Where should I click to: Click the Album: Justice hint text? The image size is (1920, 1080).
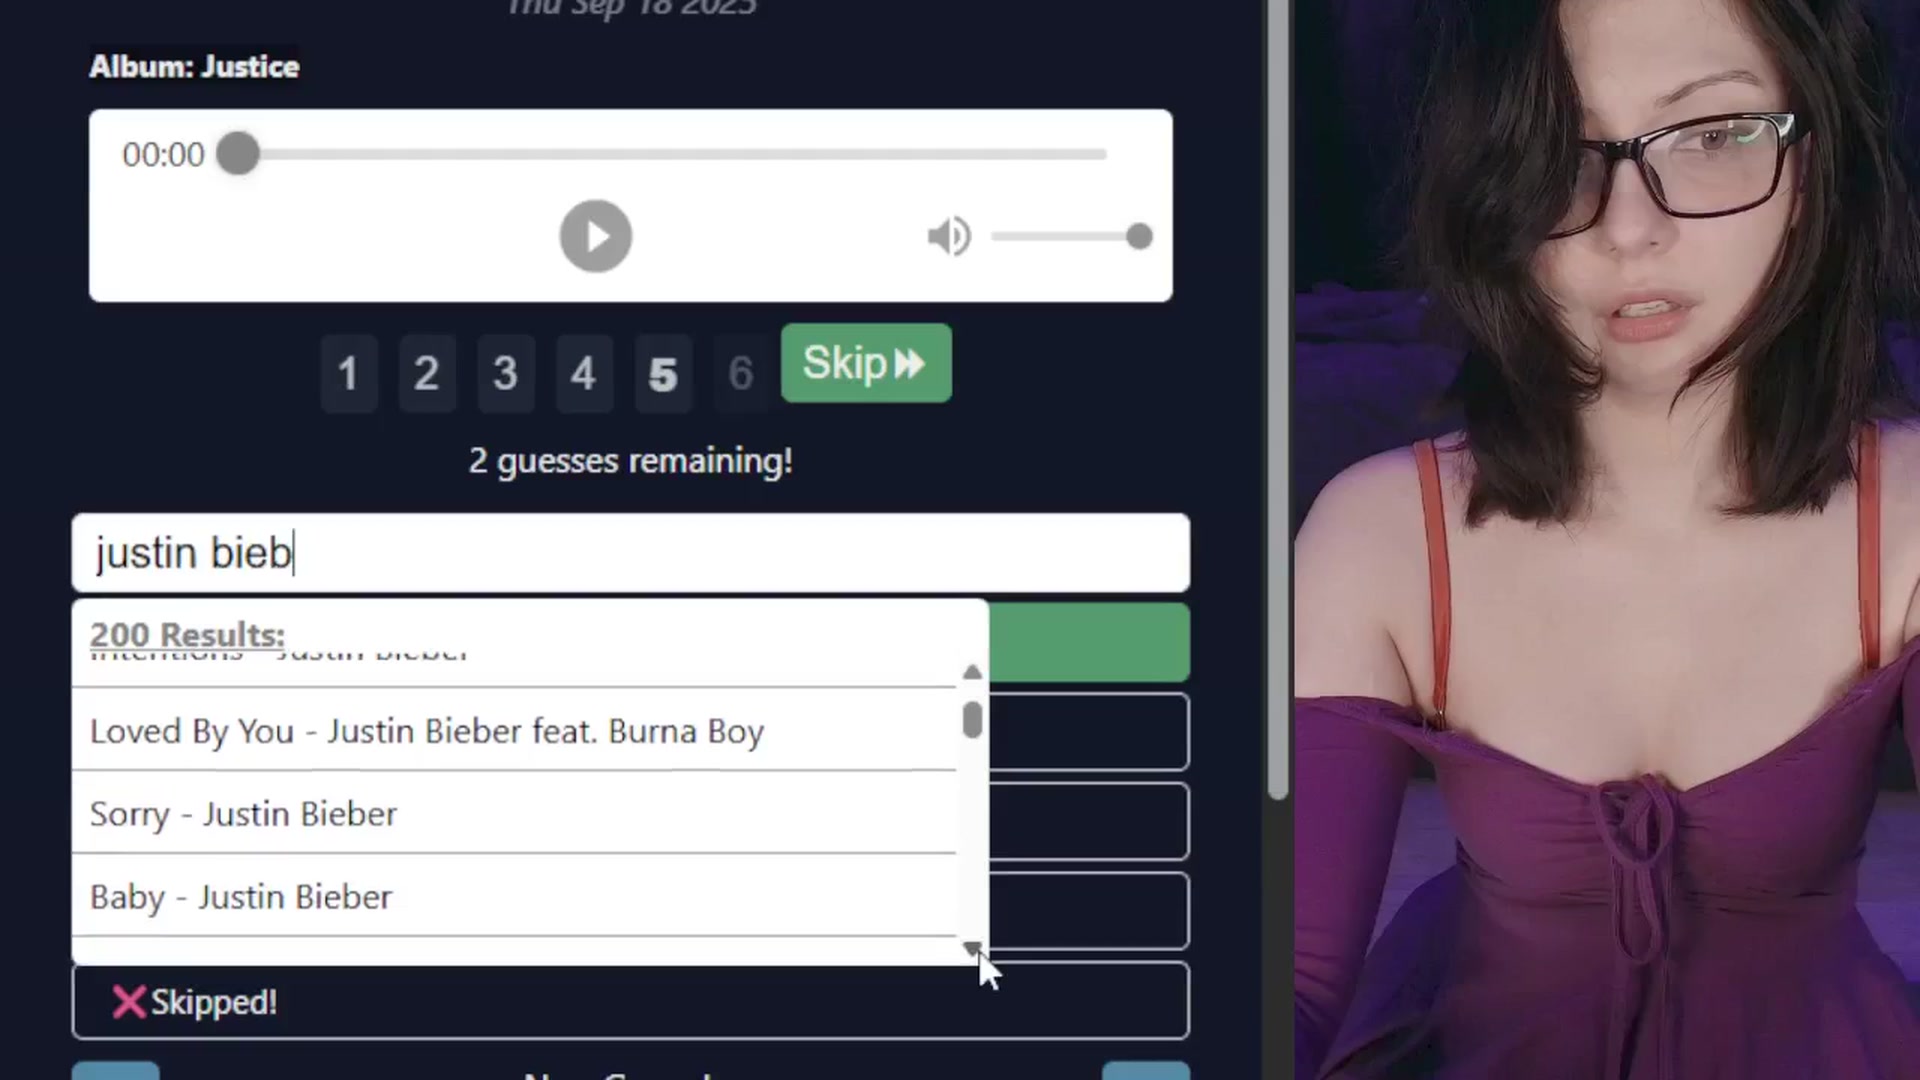194,66
